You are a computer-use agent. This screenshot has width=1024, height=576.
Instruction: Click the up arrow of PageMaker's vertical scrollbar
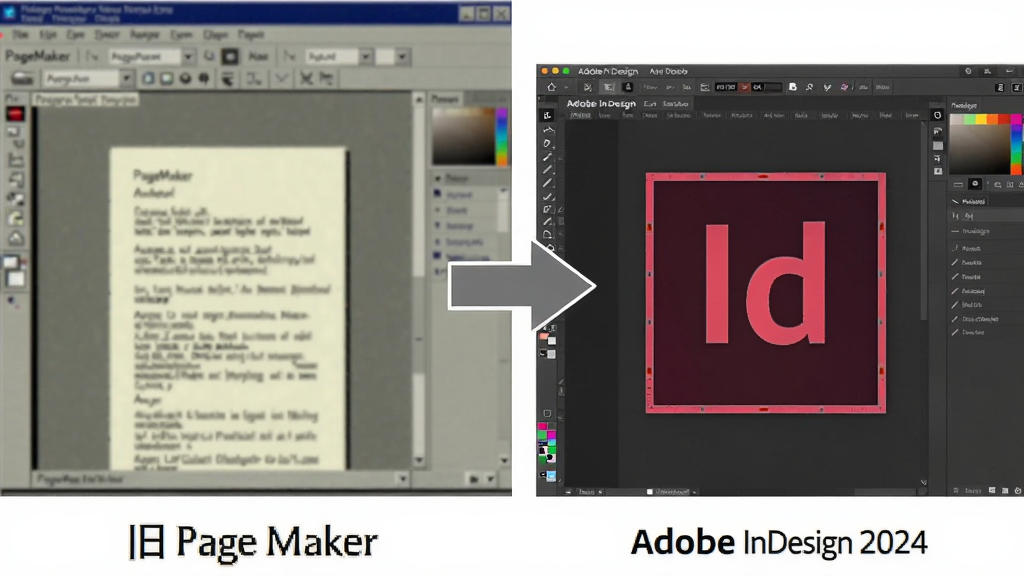419,100
